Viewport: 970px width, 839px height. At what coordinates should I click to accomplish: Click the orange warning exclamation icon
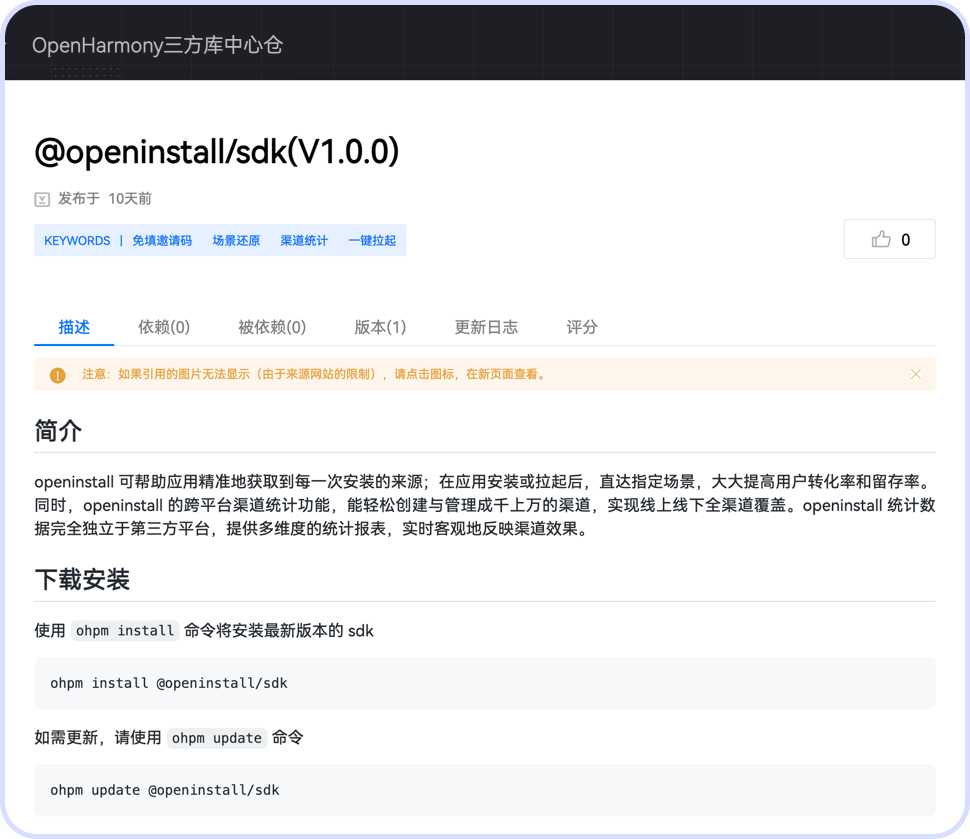click(x=58, y=375)
